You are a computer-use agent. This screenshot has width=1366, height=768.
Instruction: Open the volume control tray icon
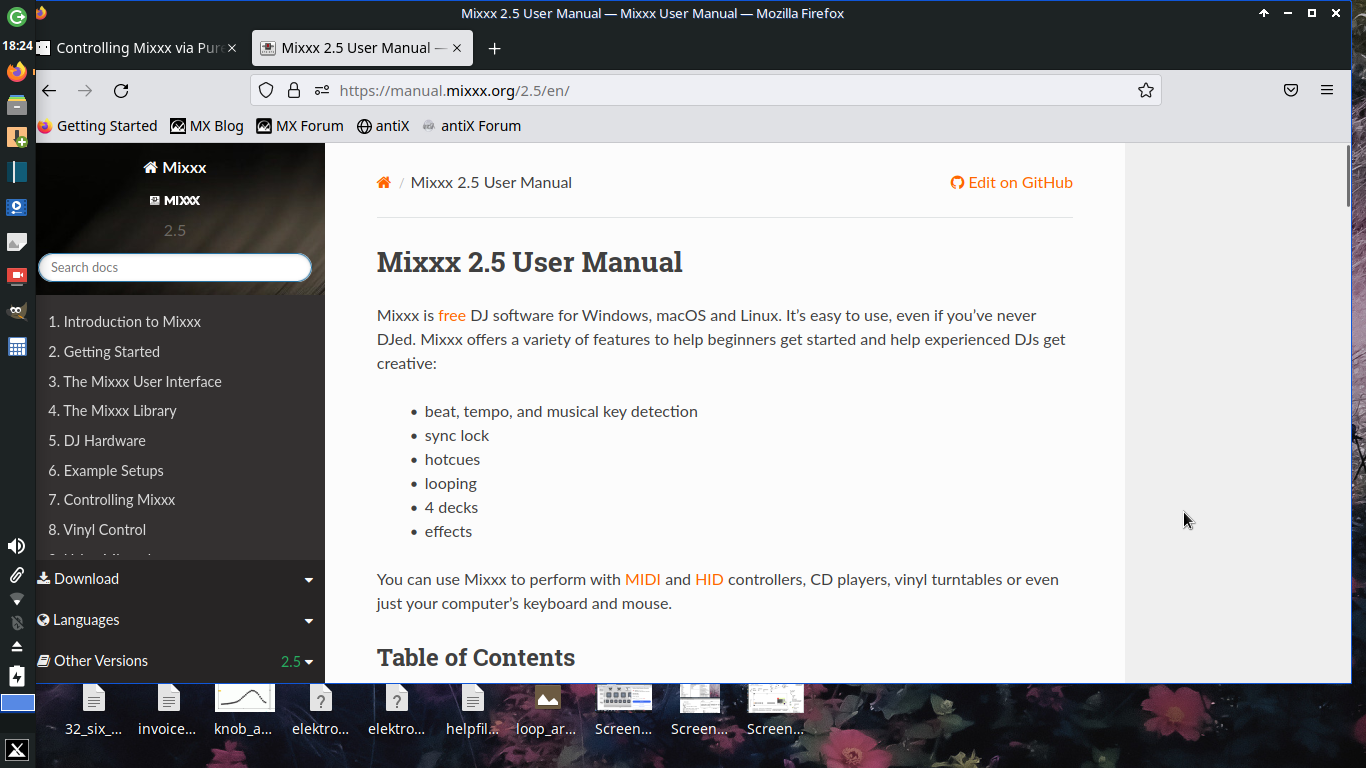coord(17,546)
